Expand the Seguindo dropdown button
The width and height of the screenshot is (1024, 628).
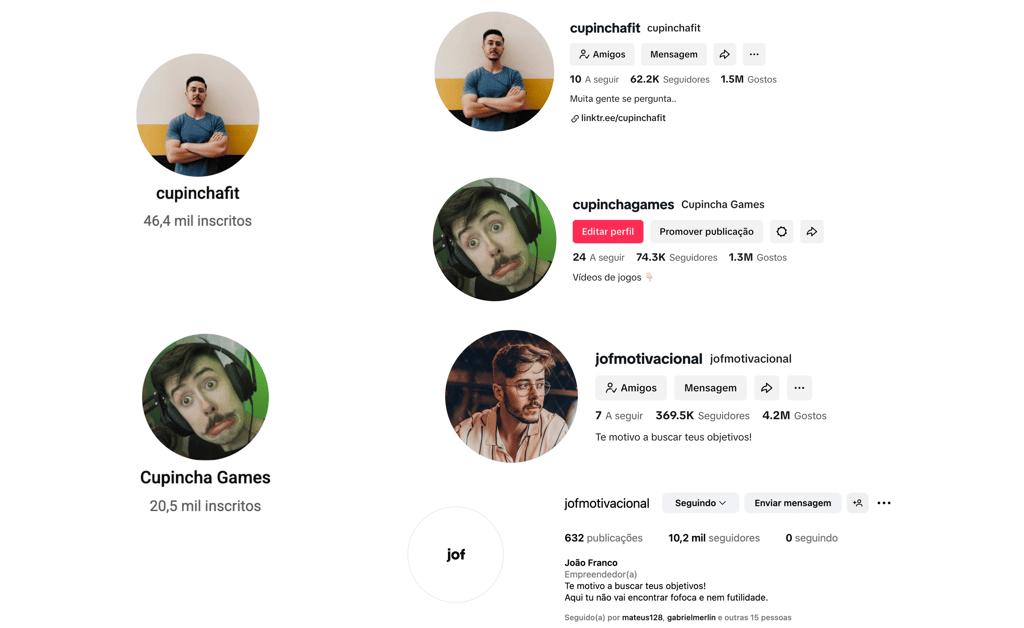click(700, 503)
